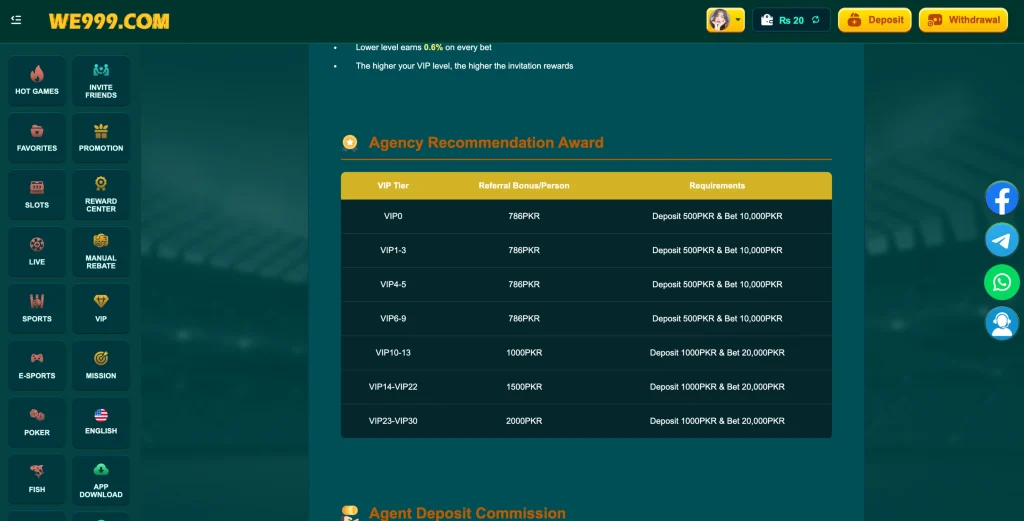This screenshot has width=1024, height=521.
Task: Open the Mission page
Action: click(x=101, y=365)
